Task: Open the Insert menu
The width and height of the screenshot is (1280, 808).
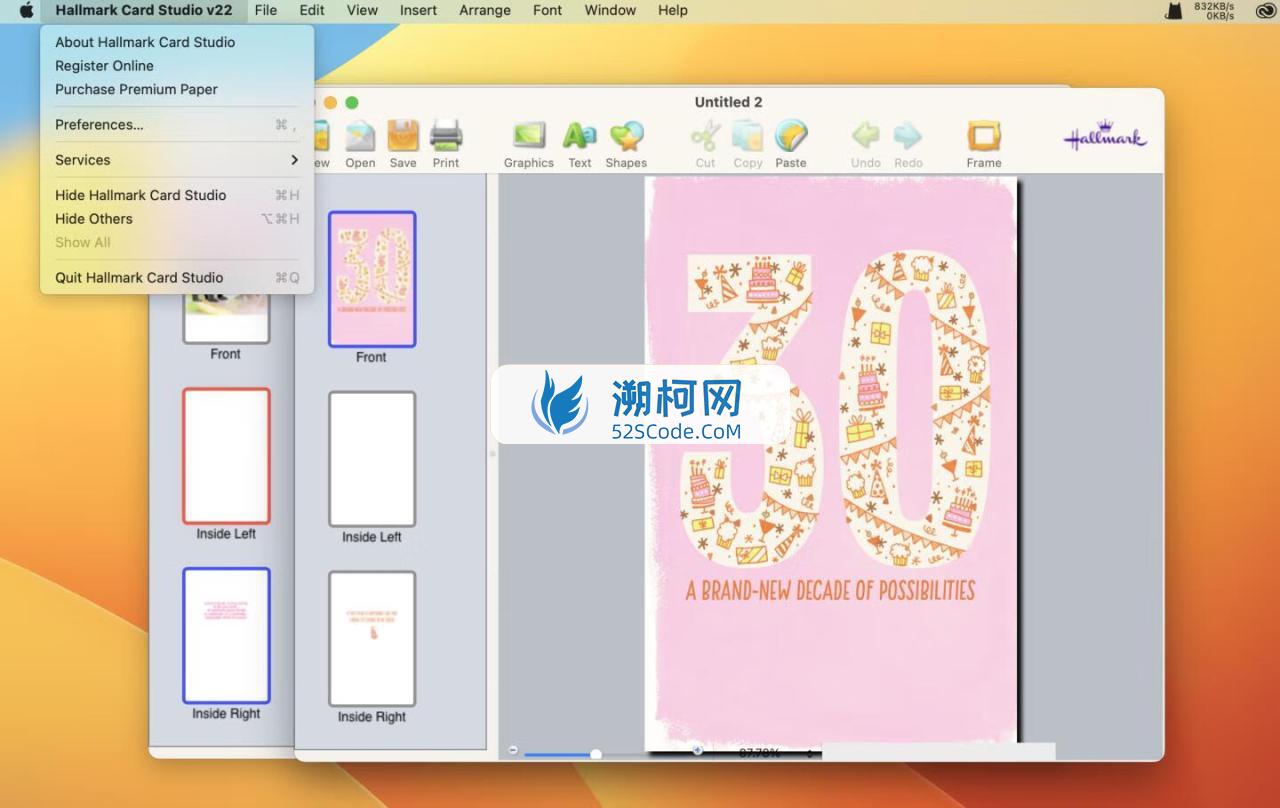Action: [418, 11]
